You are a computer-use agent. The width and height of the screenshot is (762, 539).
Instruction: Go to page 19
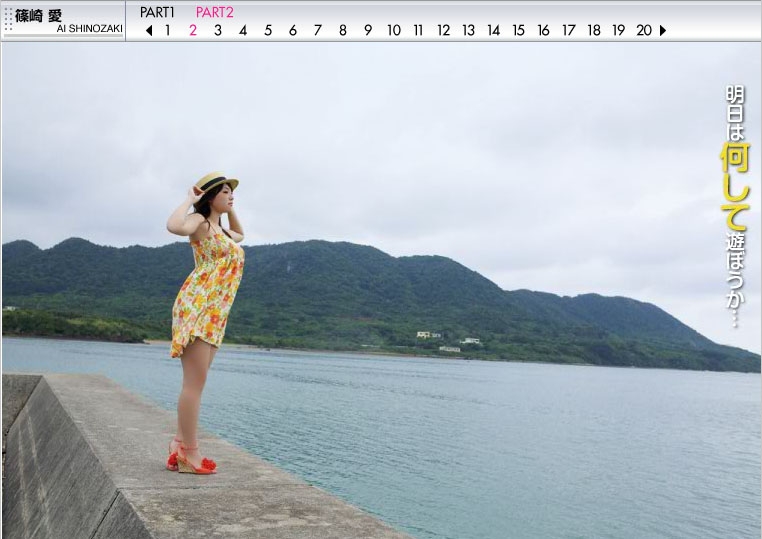tap(619, 31)
